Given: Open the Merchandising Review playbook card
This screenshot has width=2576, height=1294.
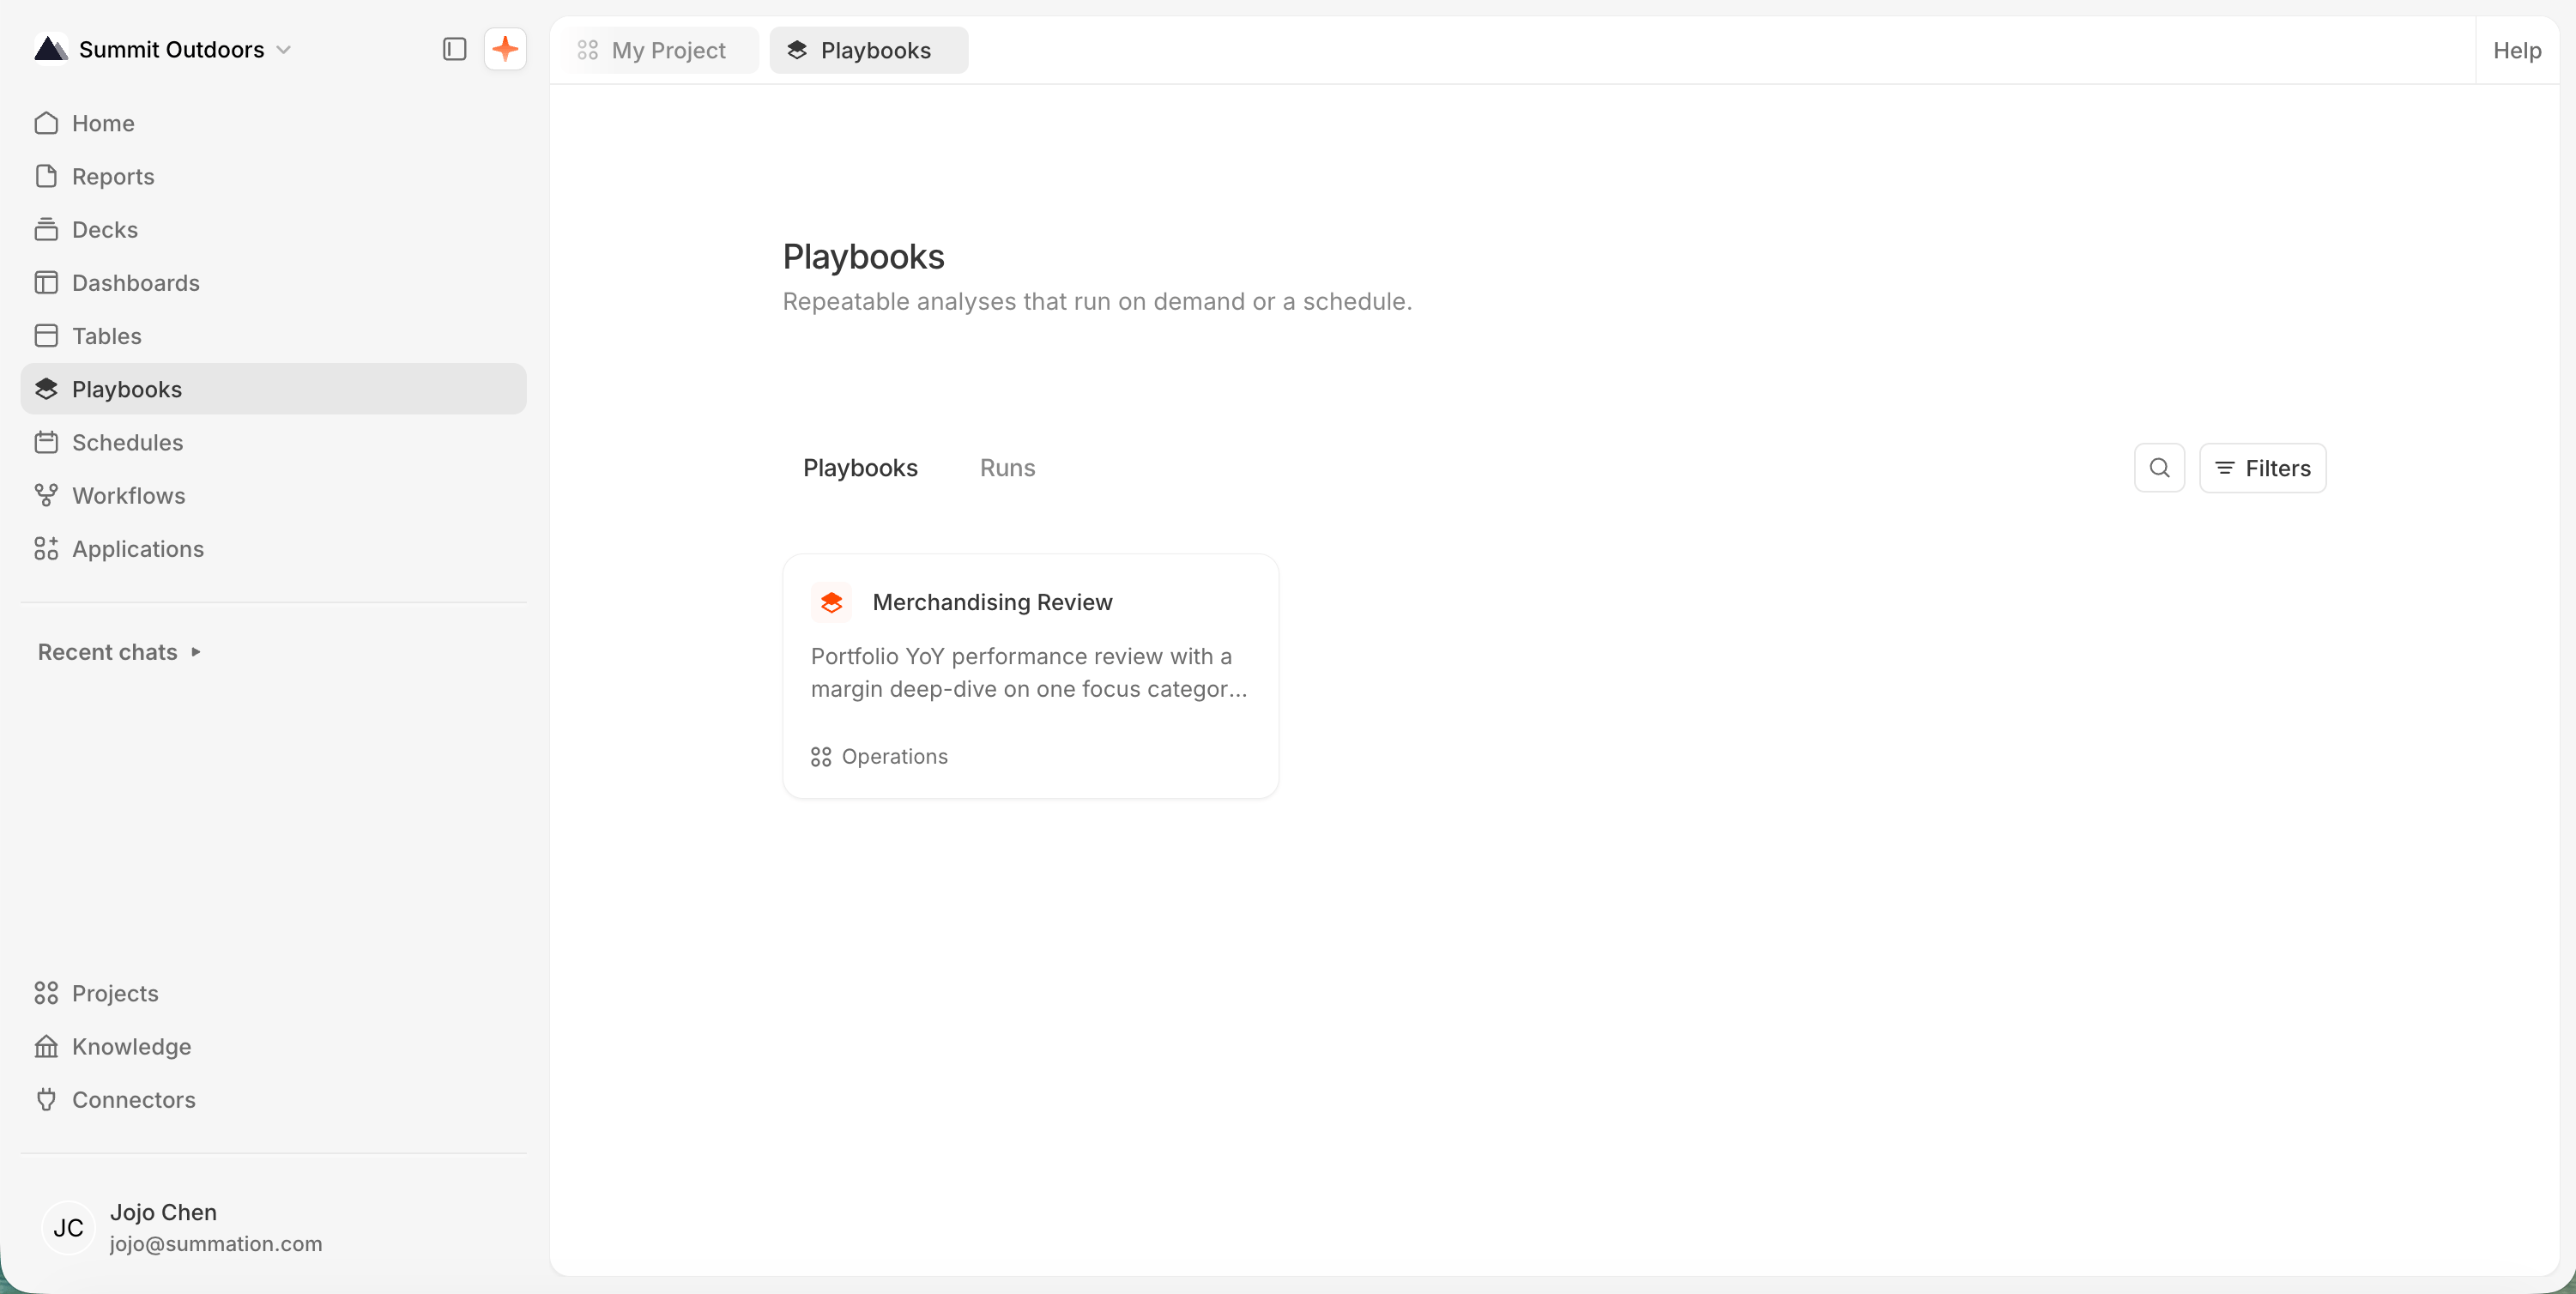Looking at the screenshot, I should coord(1030,676).
